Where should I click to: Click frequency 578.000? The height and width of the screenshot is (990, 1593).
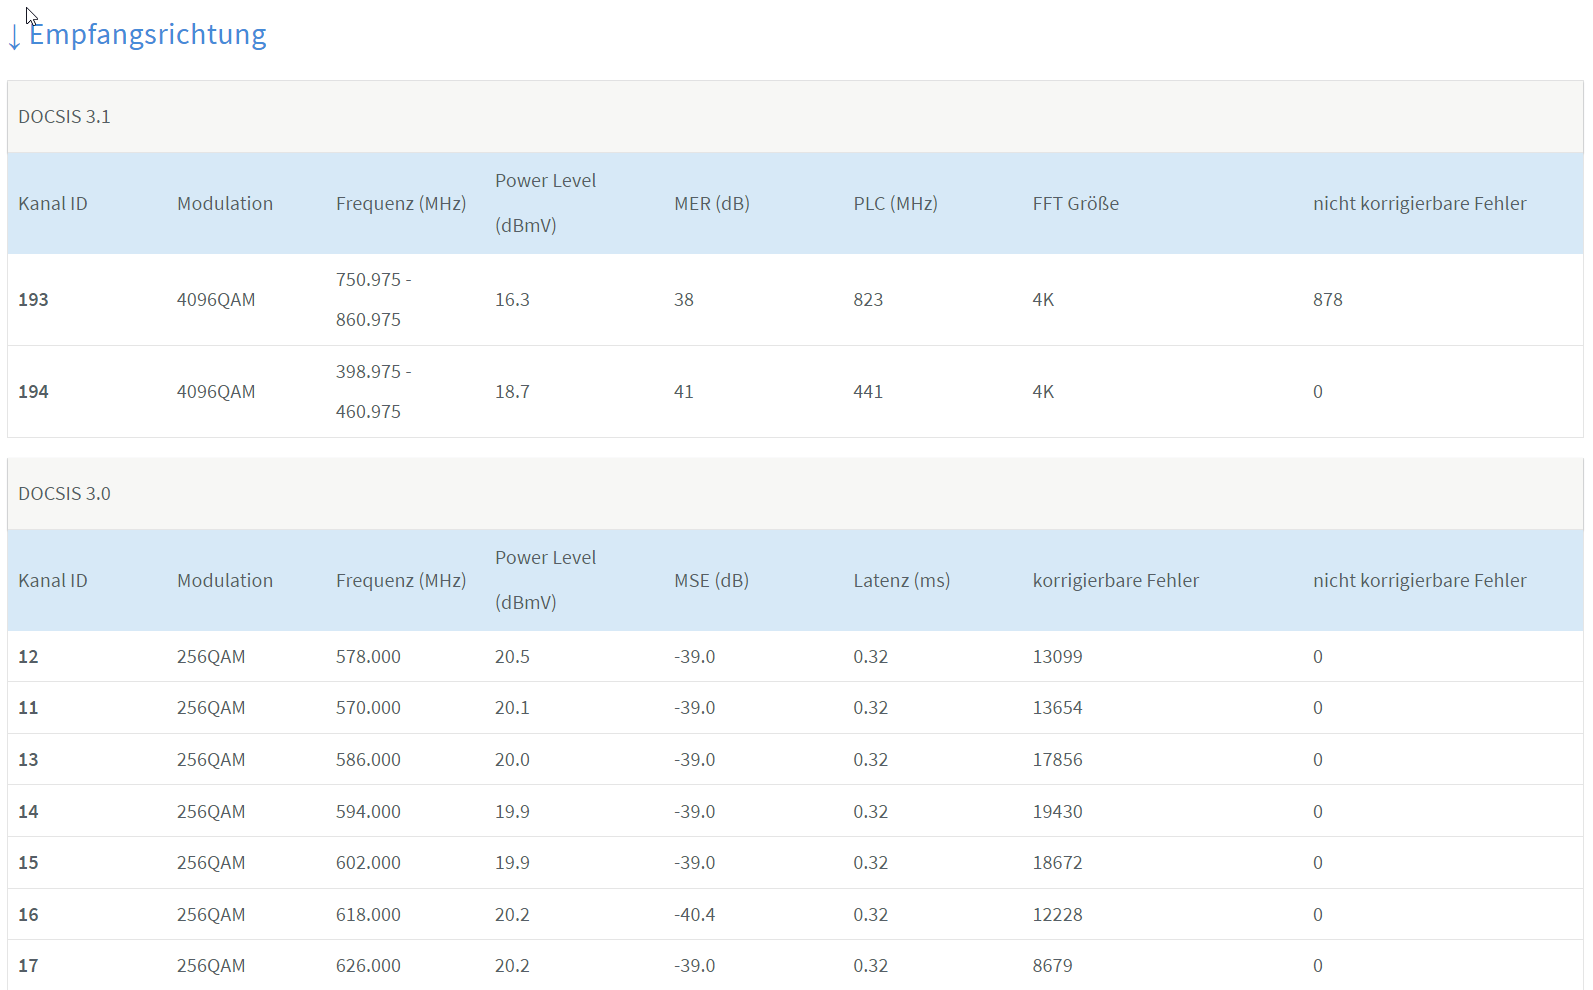point(368,657)
